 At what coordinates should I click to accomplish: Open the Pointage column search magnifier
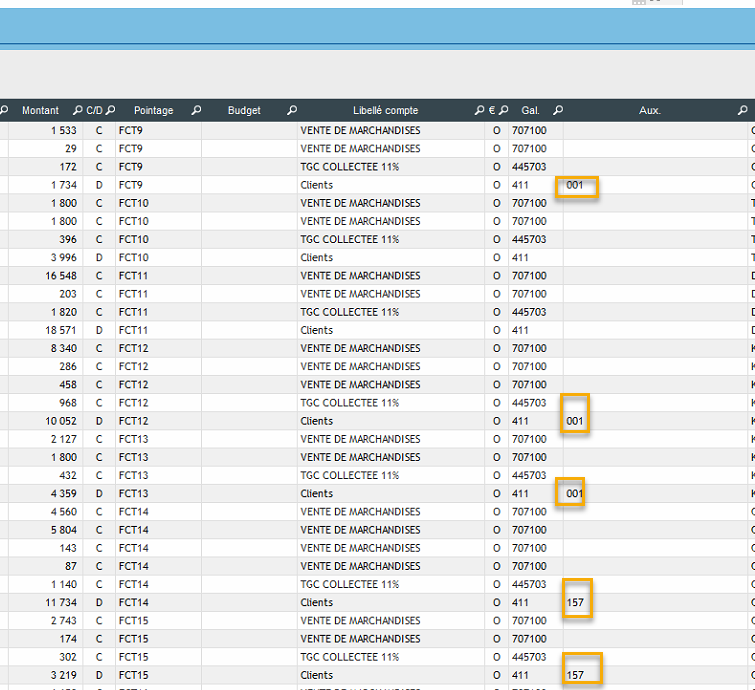(x=196, y=111)
